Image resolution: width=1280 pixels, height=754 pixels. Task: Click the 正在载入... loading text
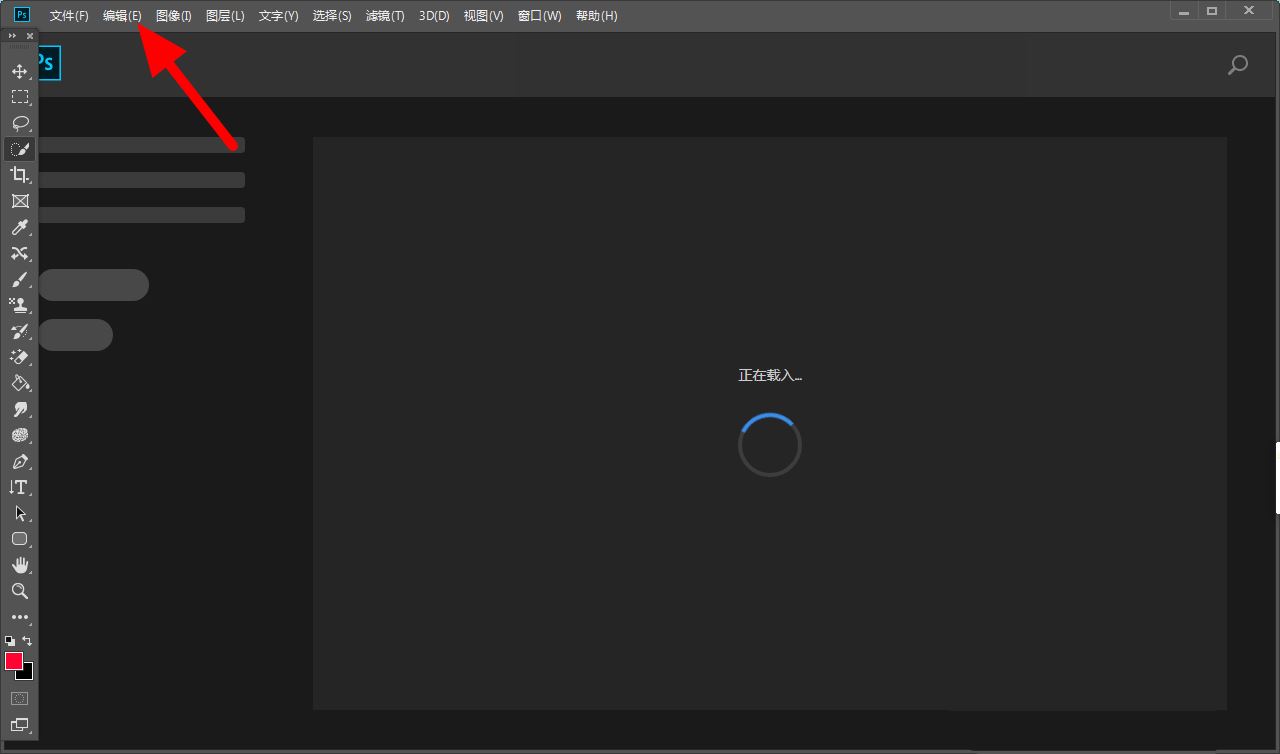pyautogui.click(x=770, y=375)
